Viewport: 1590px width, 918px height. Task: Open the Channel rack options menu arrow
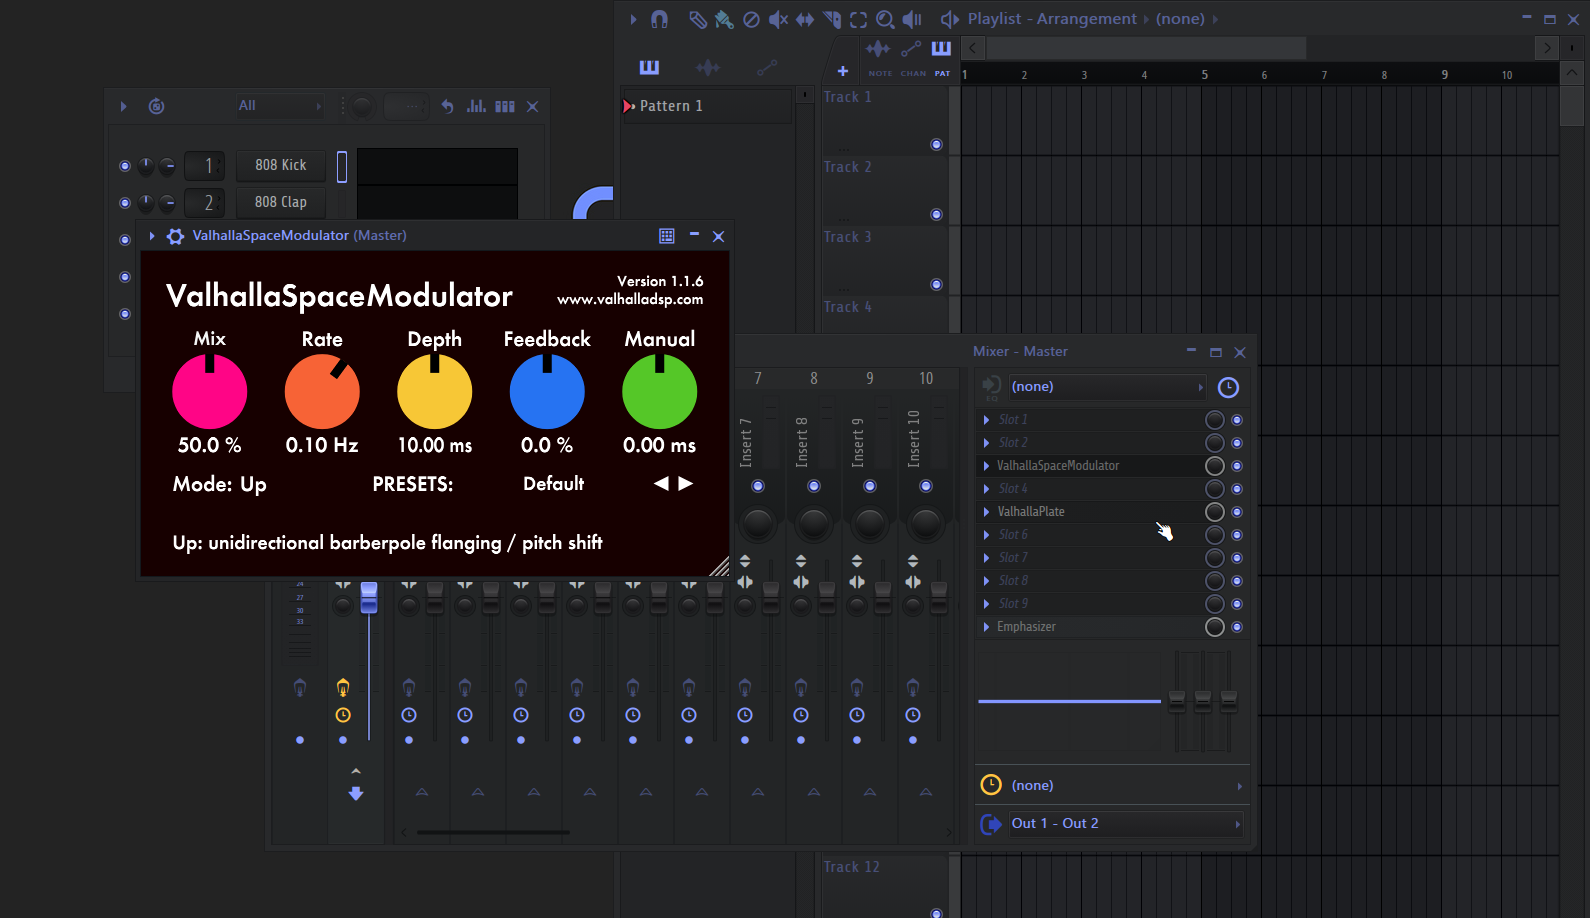click(124, 106)
